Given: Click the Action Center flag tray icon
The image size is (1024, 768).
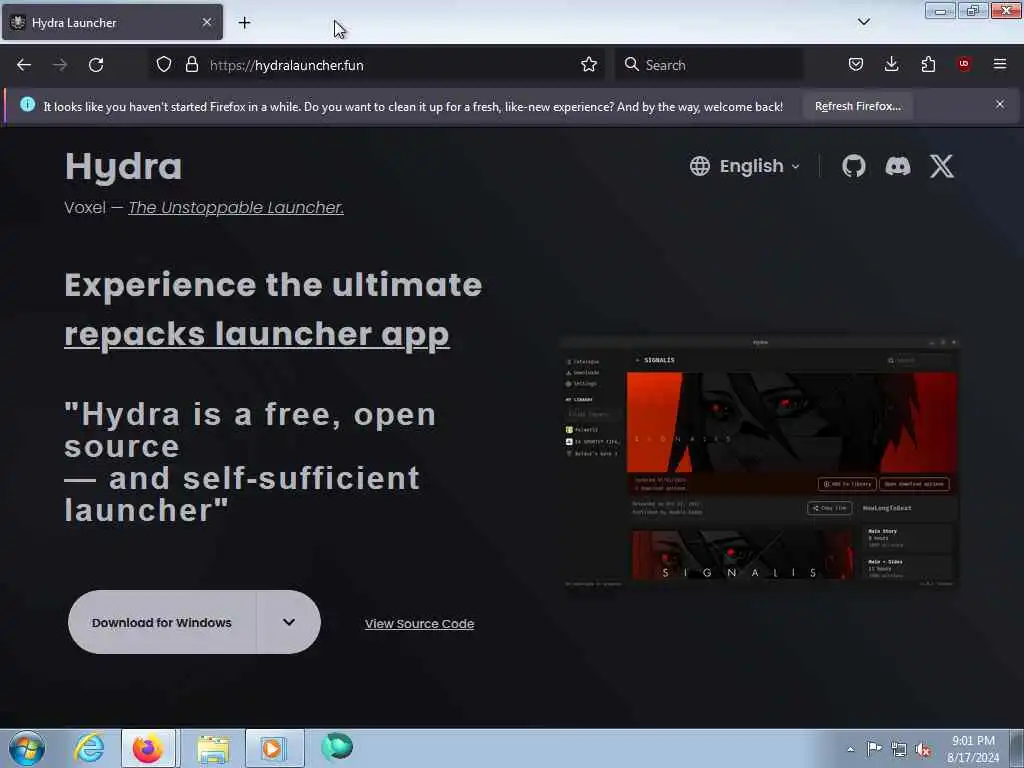Looking at the screenshot, I should [874, 749].
